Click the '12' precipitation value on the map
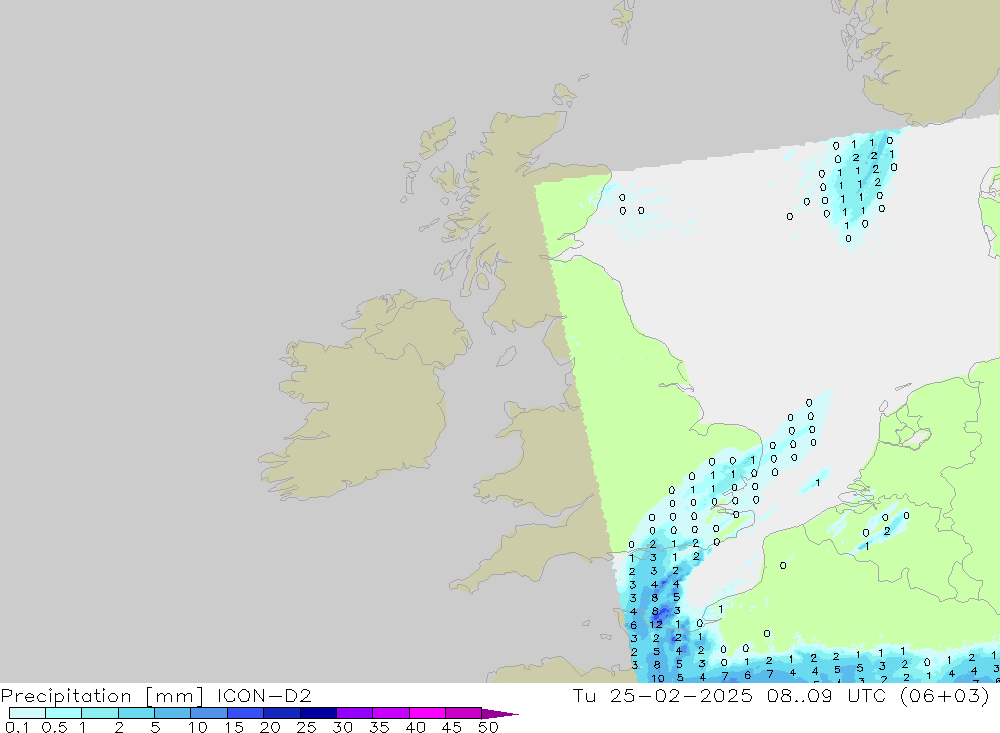 [x=656, y=625]
